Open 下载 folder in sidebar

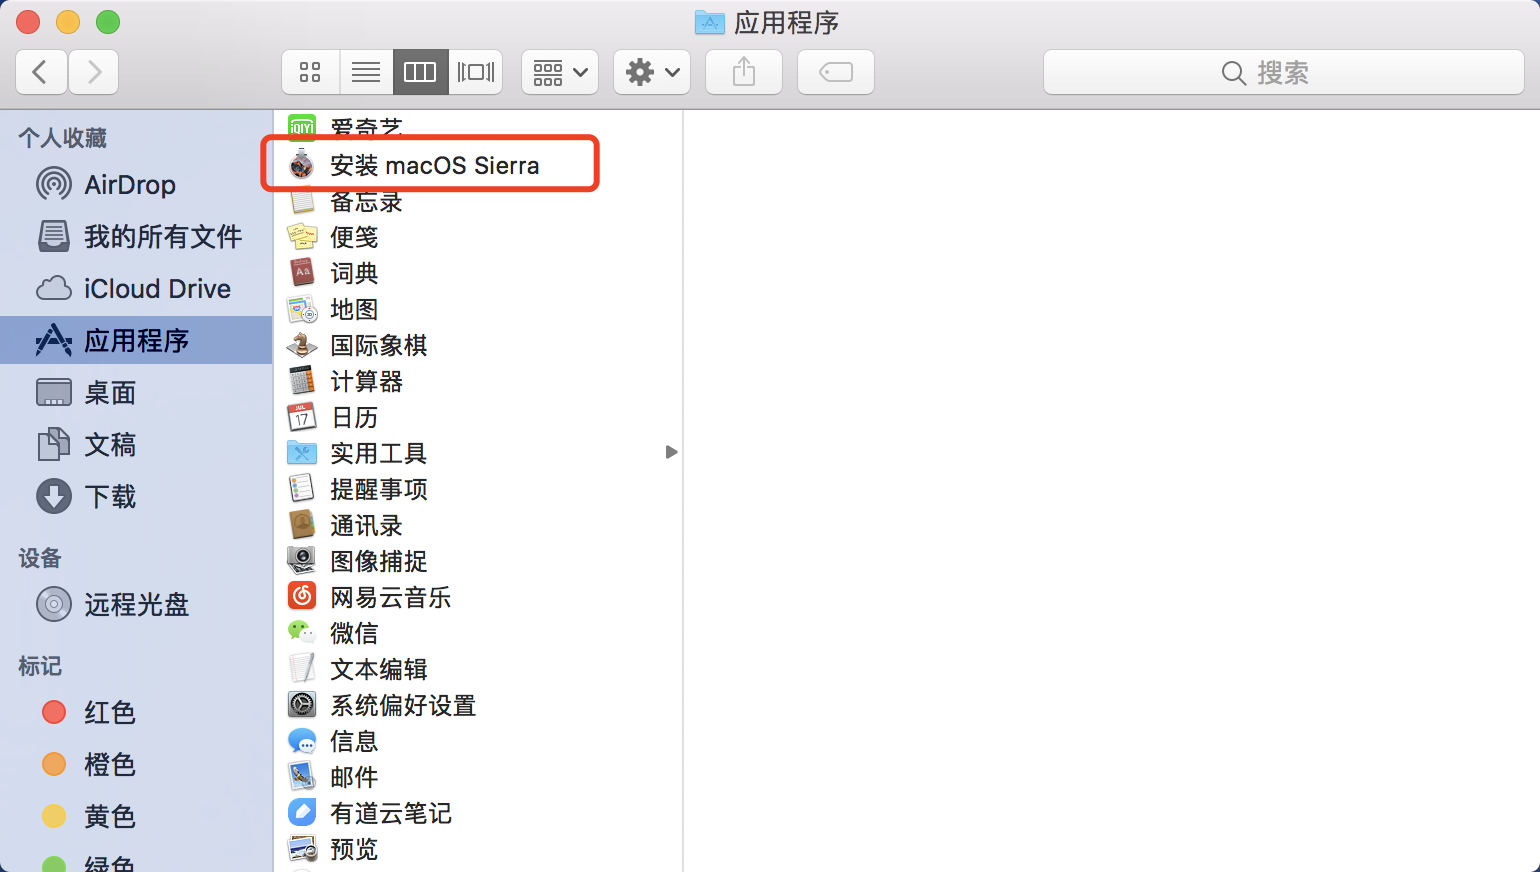coord(109,497)
